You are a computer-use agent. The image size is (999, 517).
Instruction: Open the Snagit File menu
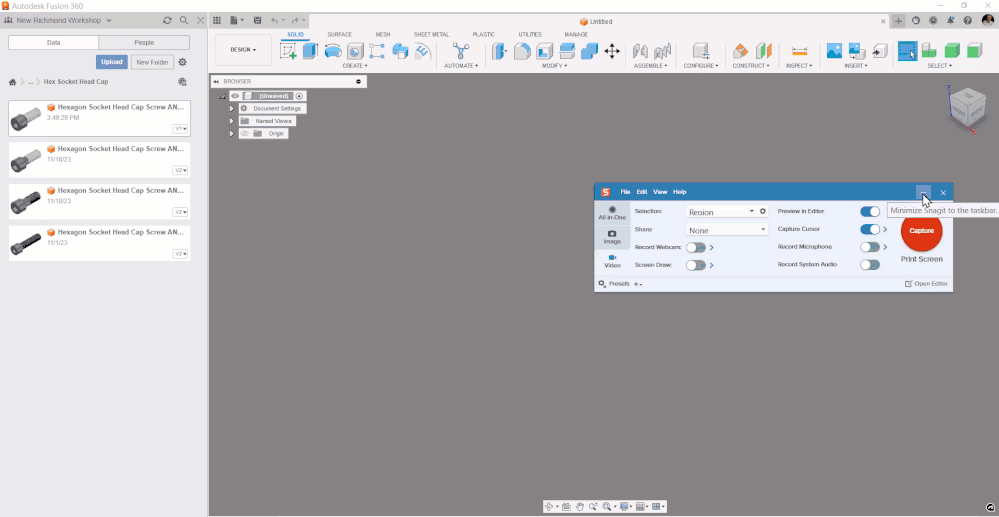[626, 192]
